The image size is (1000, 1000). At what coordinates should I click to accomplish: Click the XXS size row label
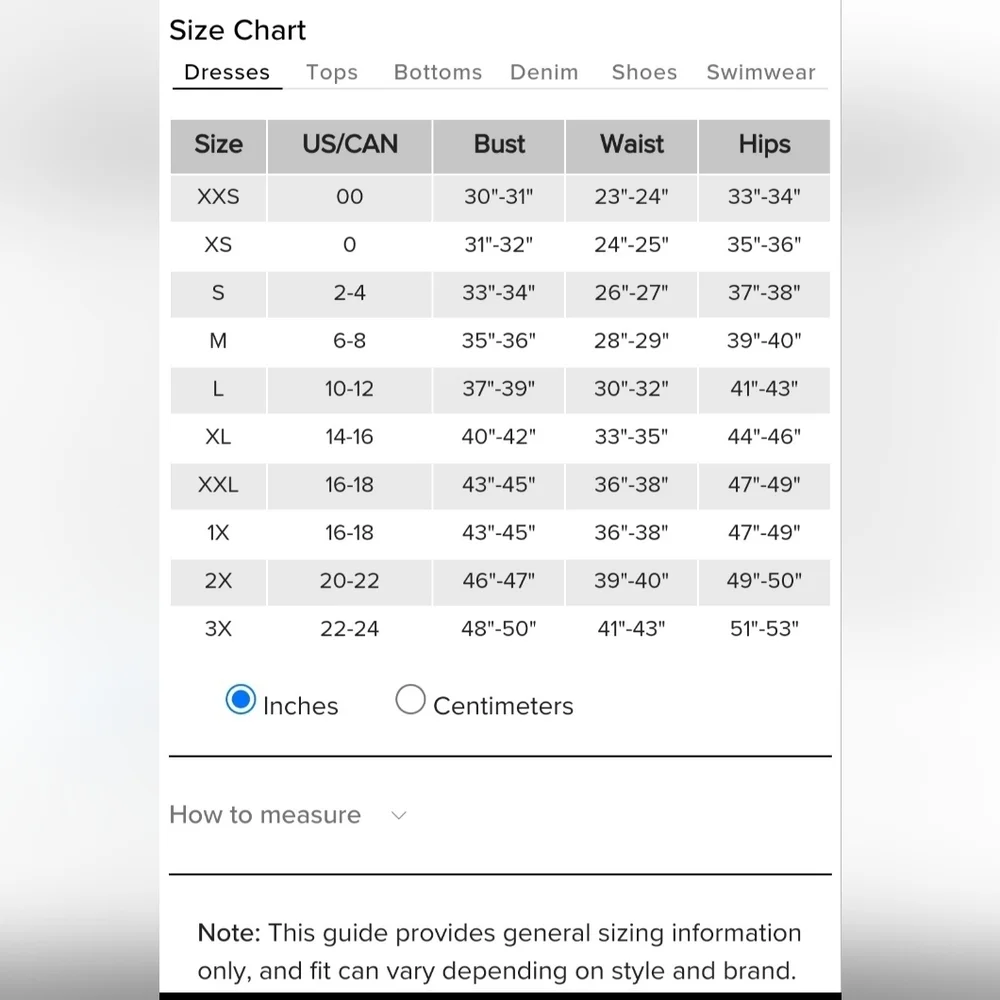(218, 197)
